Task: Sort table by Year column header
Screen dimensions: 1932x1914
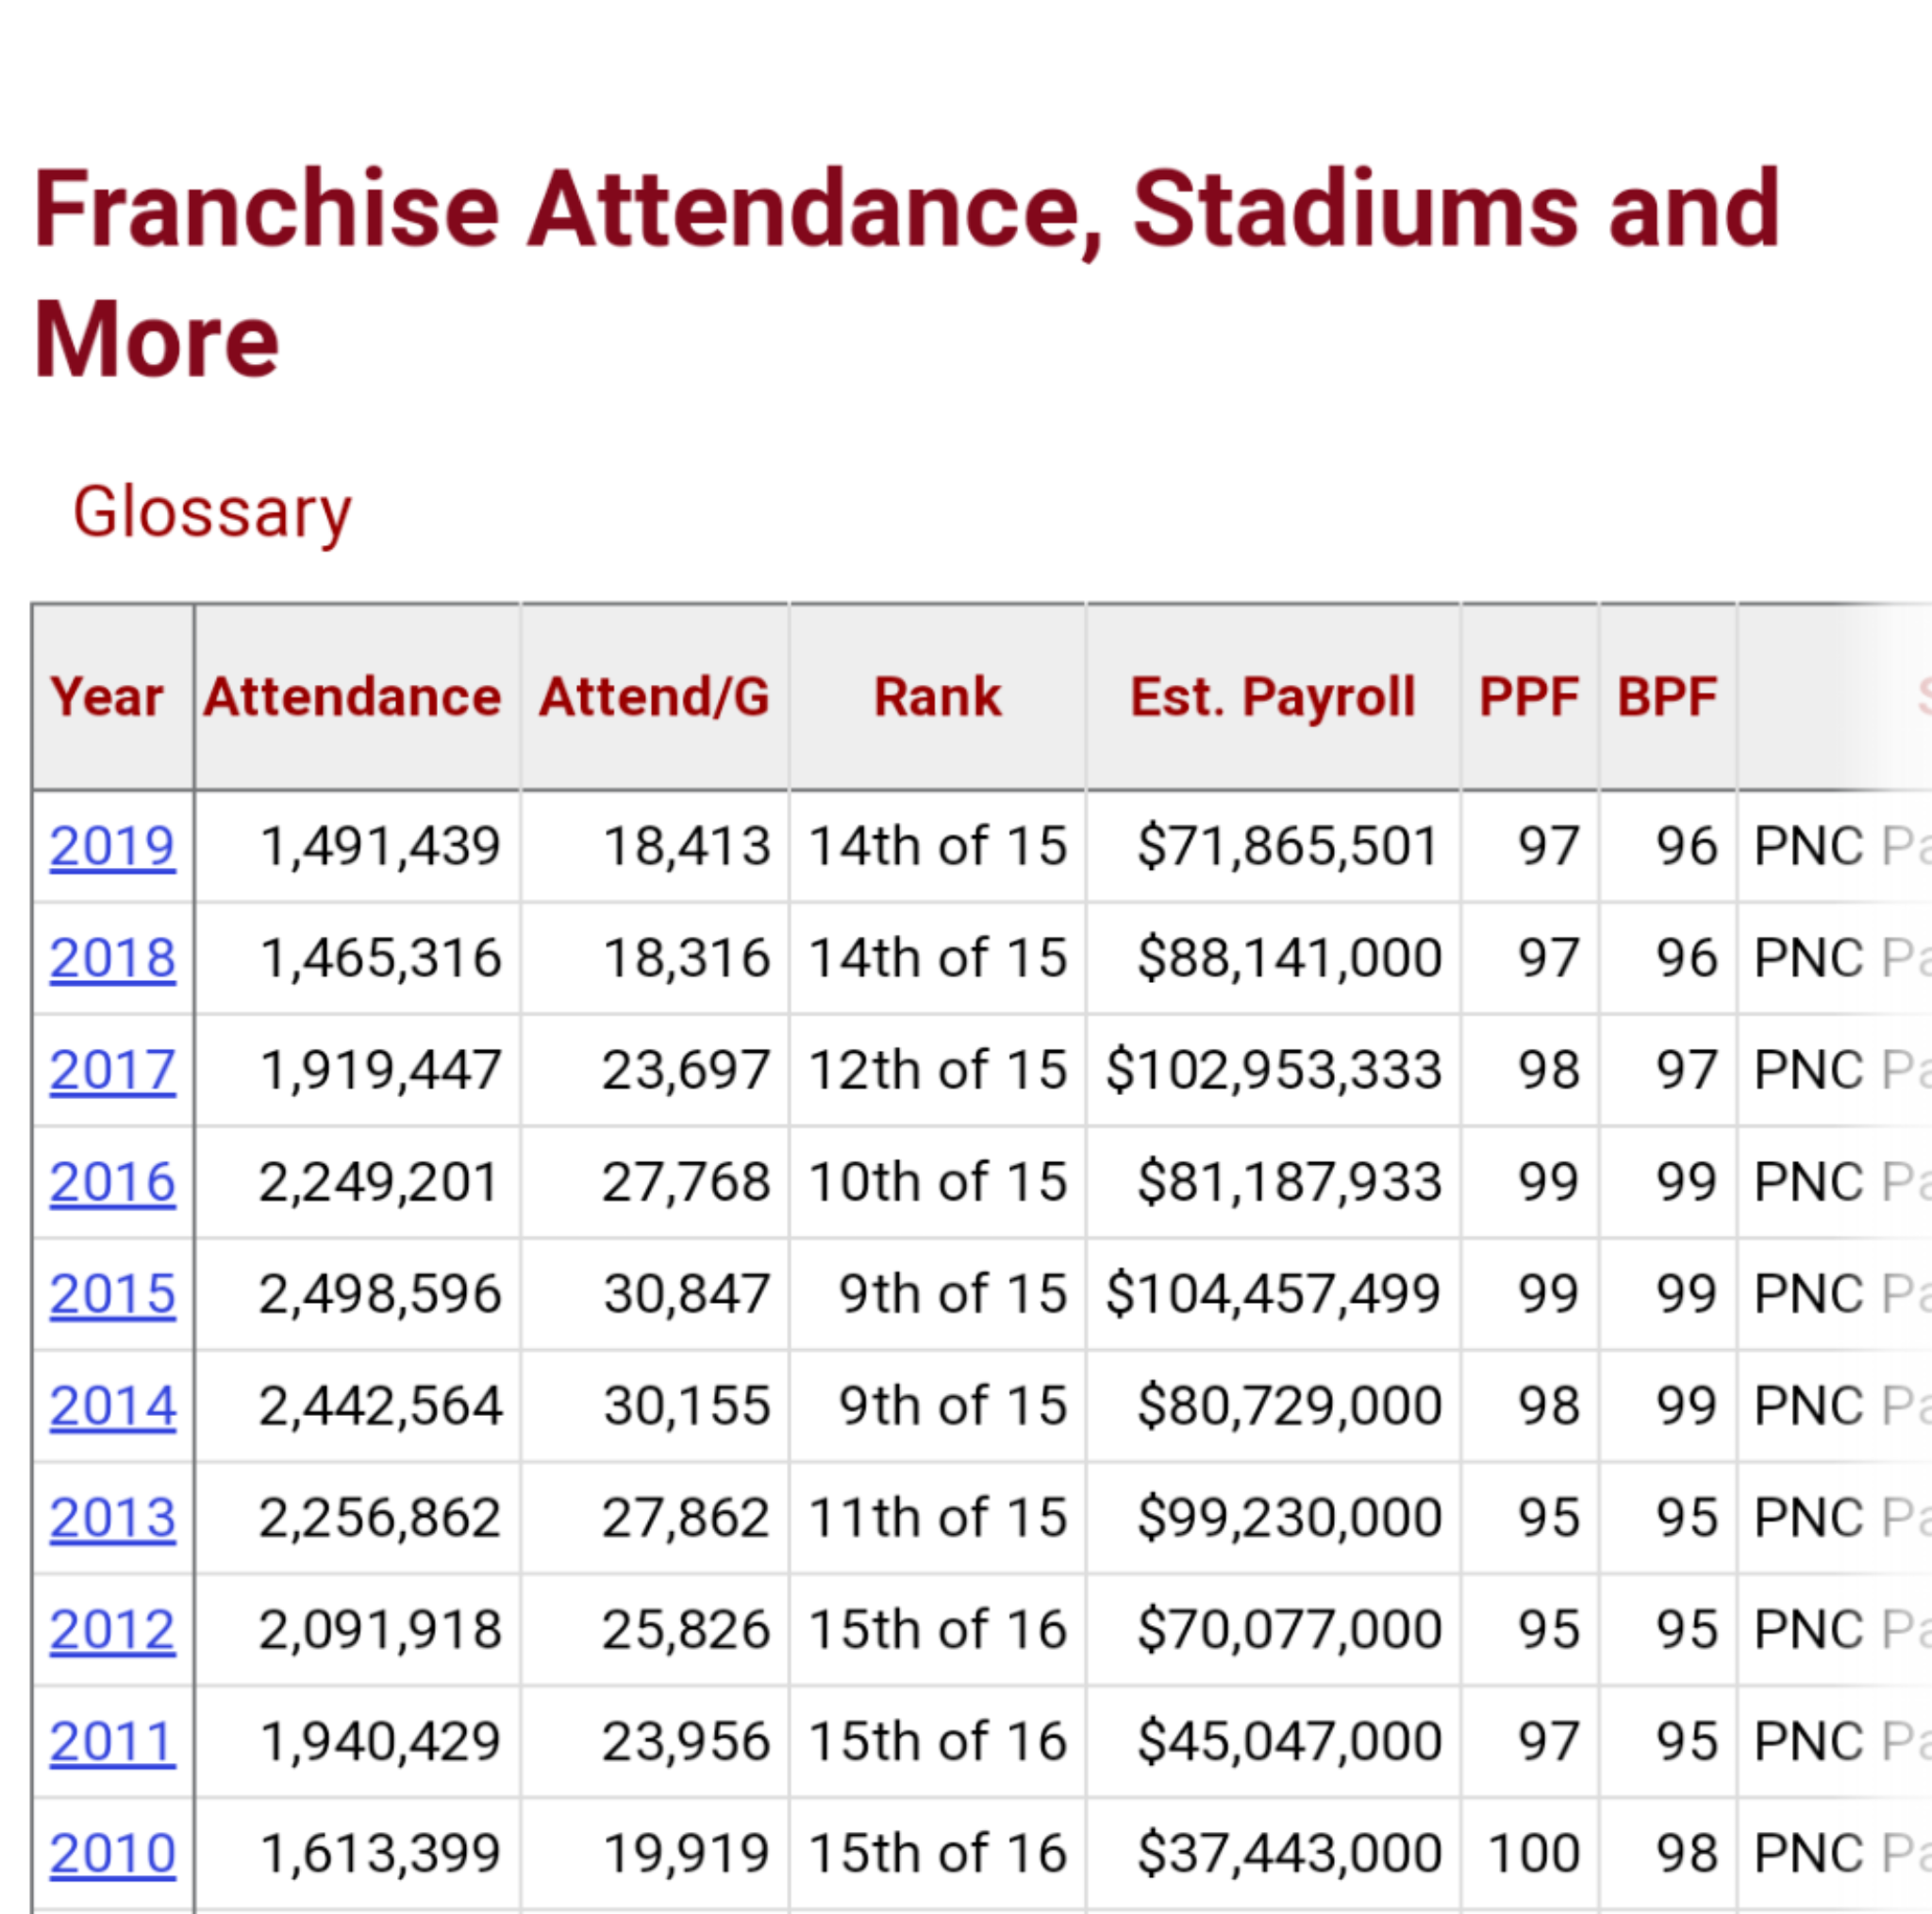Action: click(x=107, y=697)
